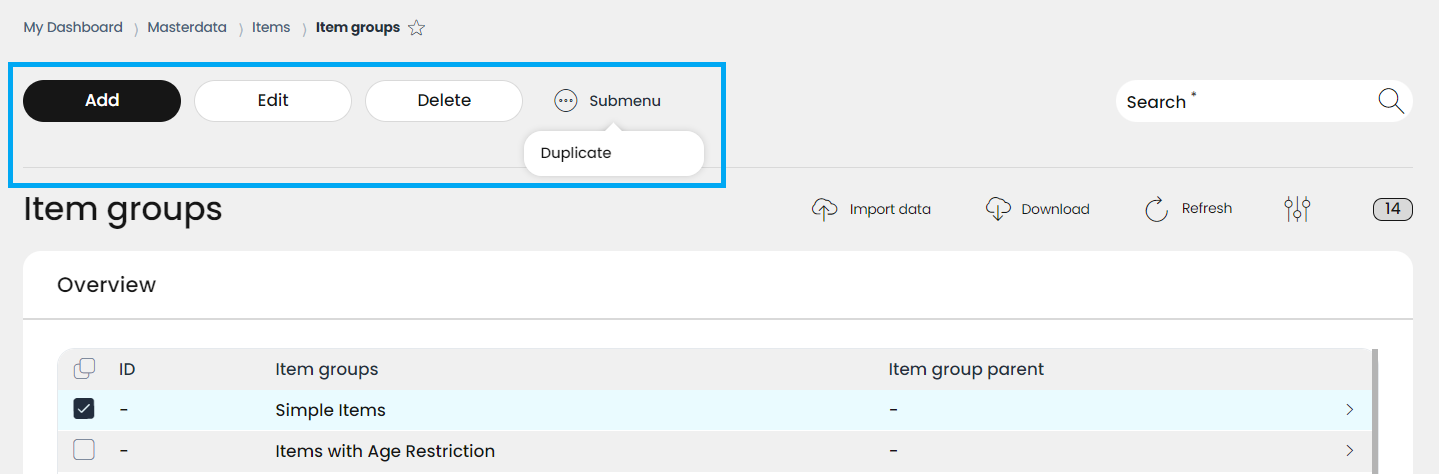Click the Refresh label

tap(1207, 209)
